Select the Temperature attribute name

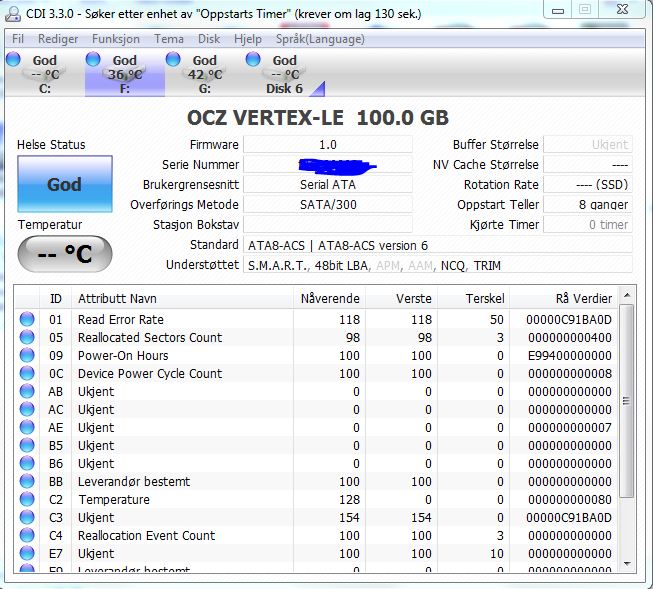[x=114, y=499]
